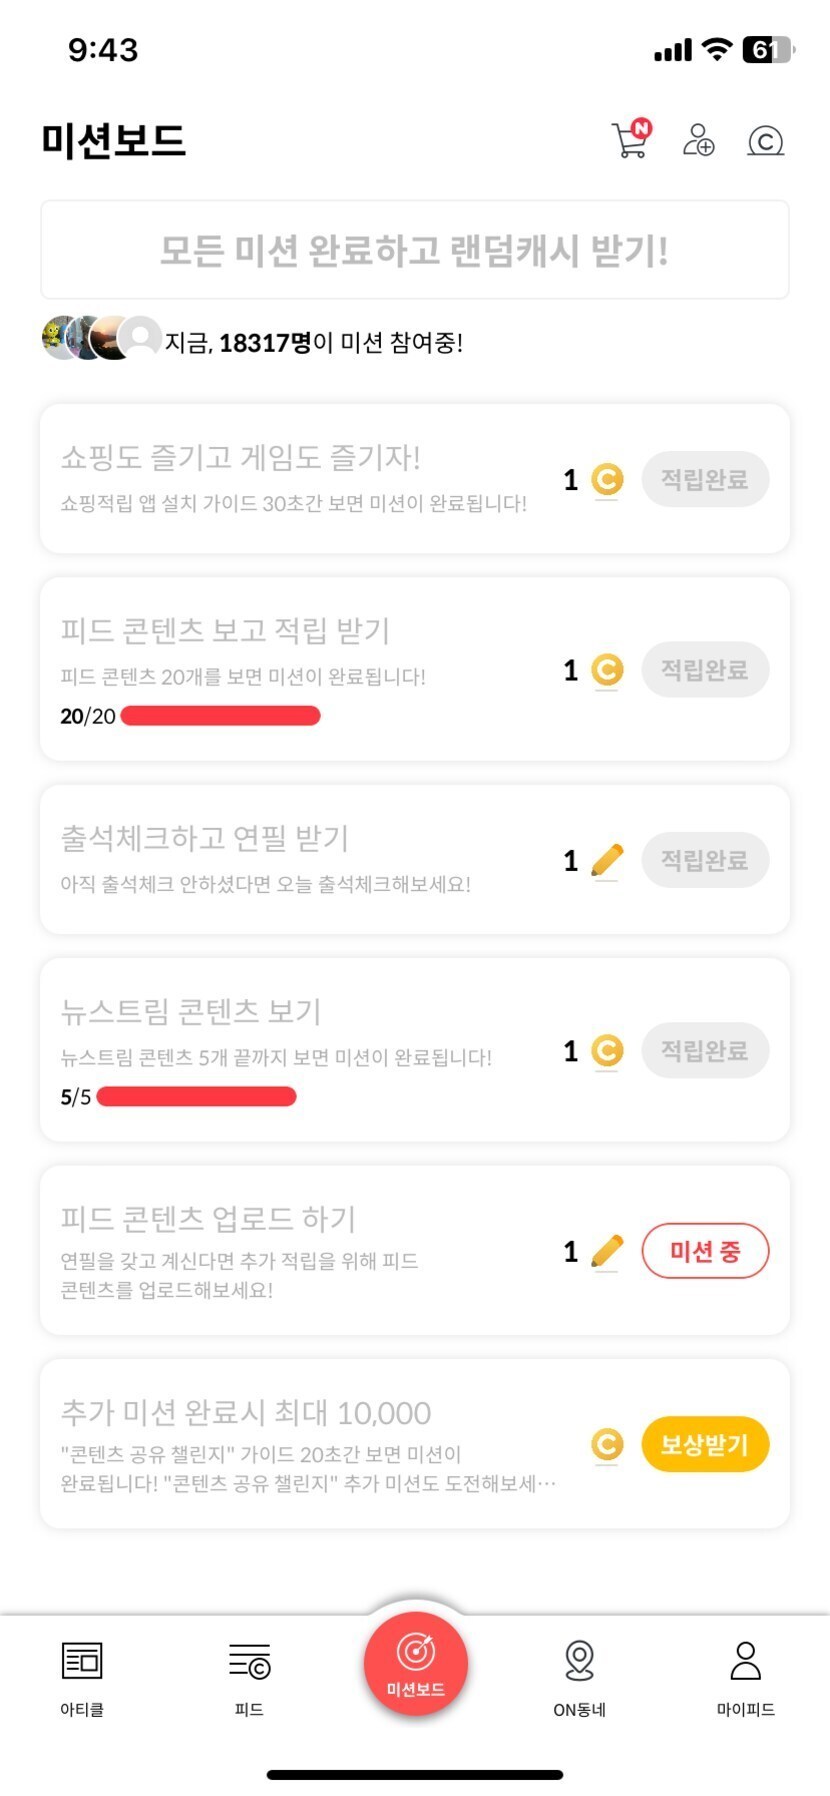Tap 모든 미션 완료하고 랜덤캐시 받기 banner
The width and height of the screenshot is (830, 1796).
point(415,250)
